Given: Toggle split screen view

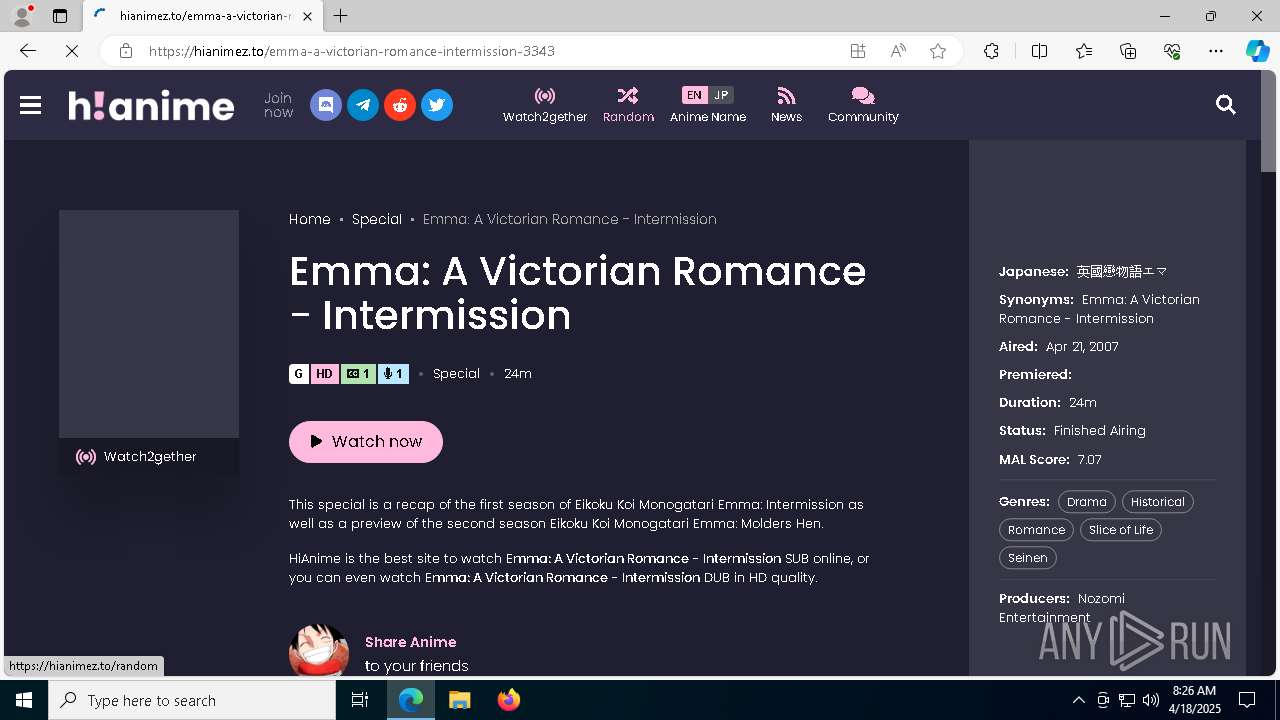Looking at the screenshot, I should (x=1039, y=51).
